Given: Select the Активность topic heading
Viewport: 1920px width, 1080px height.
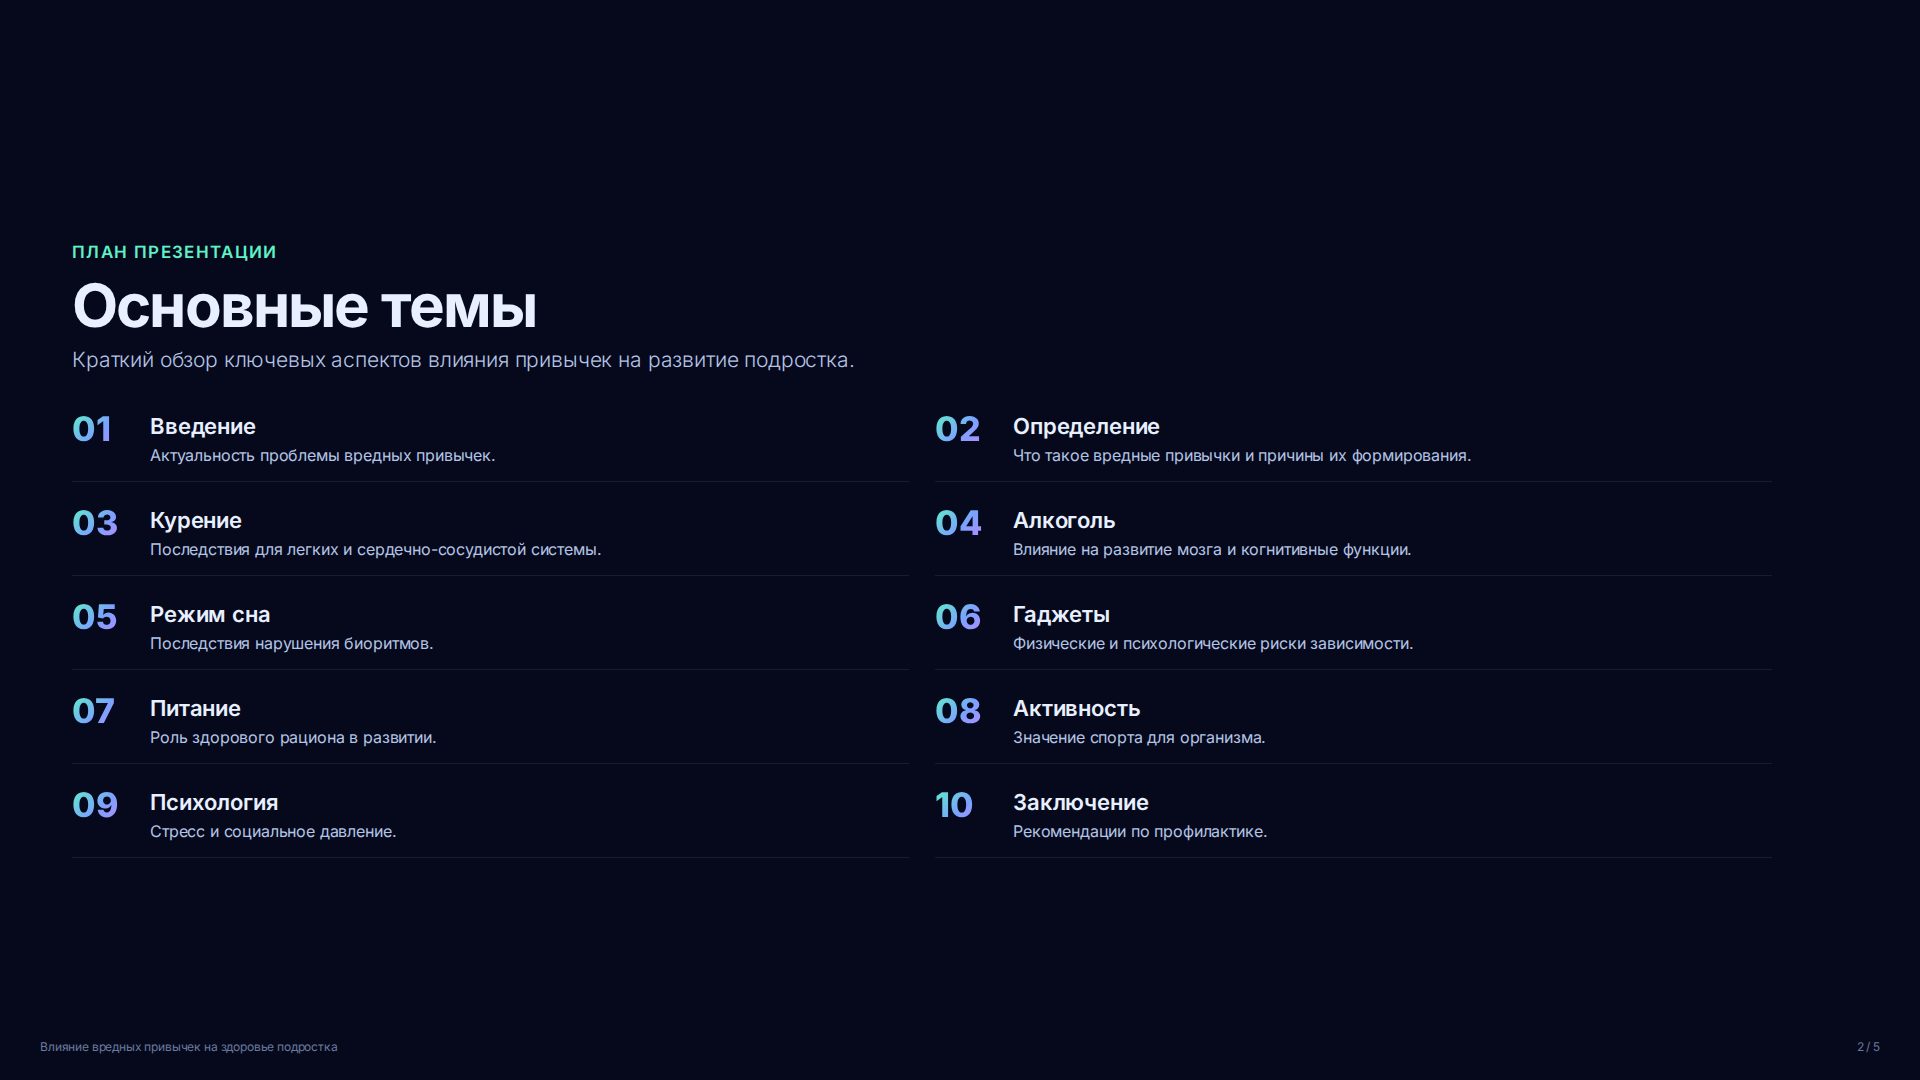Looking at the screenshot, I should pos(1076,709).
